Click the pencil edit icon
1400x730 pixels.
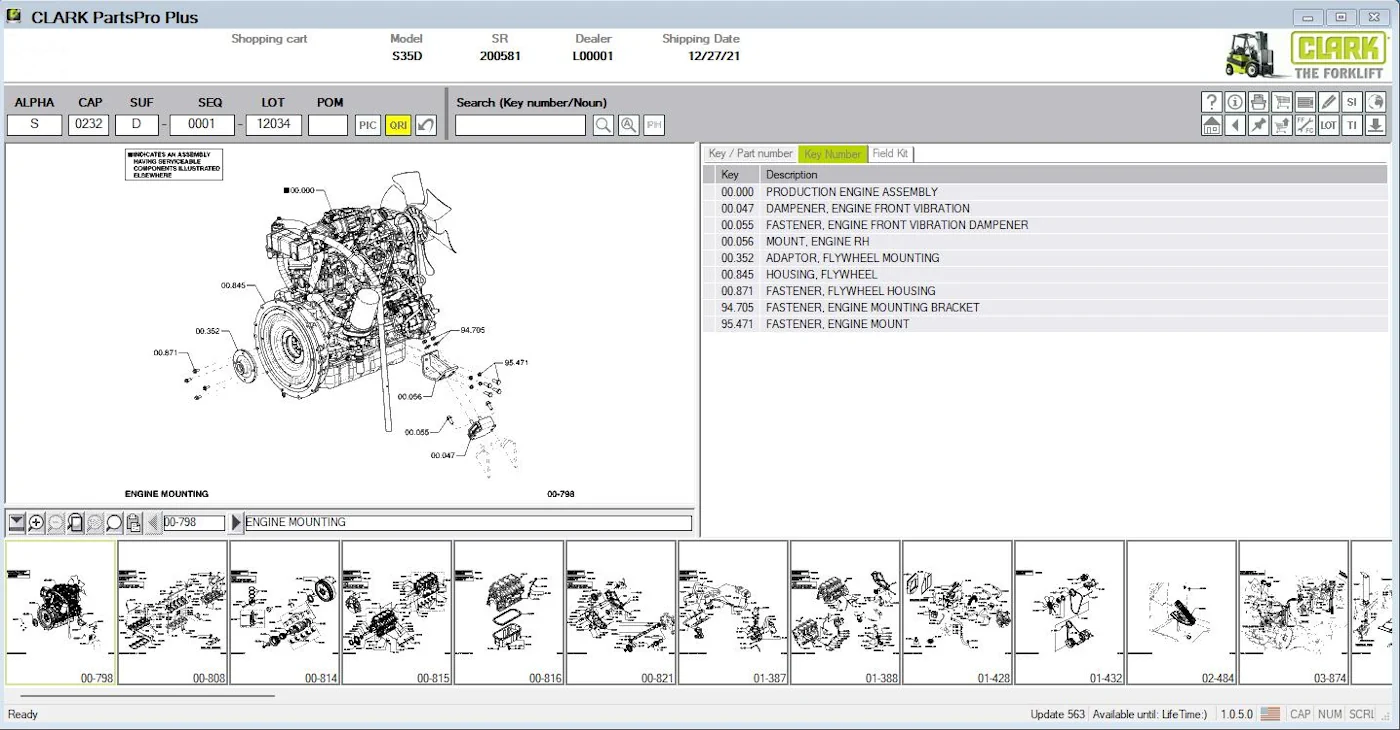click(x=1328, y=102)
